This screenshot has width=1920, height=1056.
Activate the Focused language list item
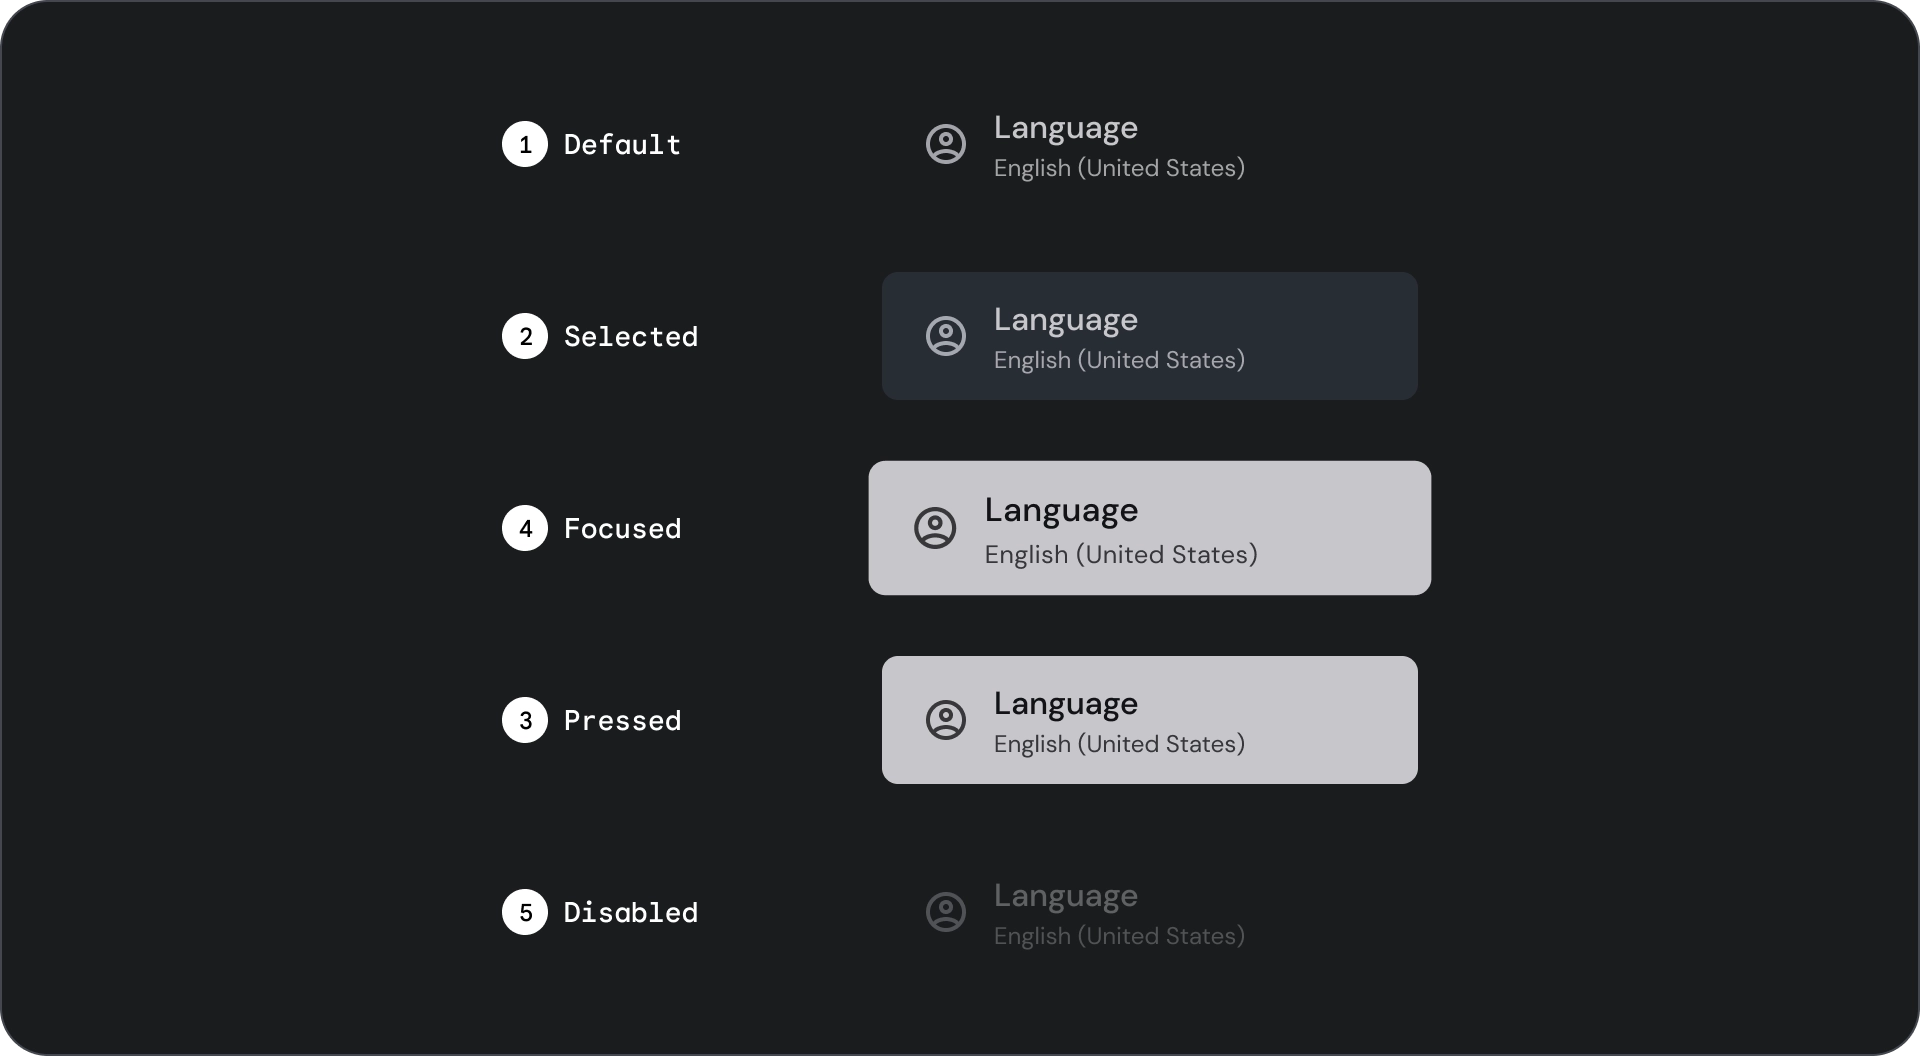click(x=1150, y=528)
